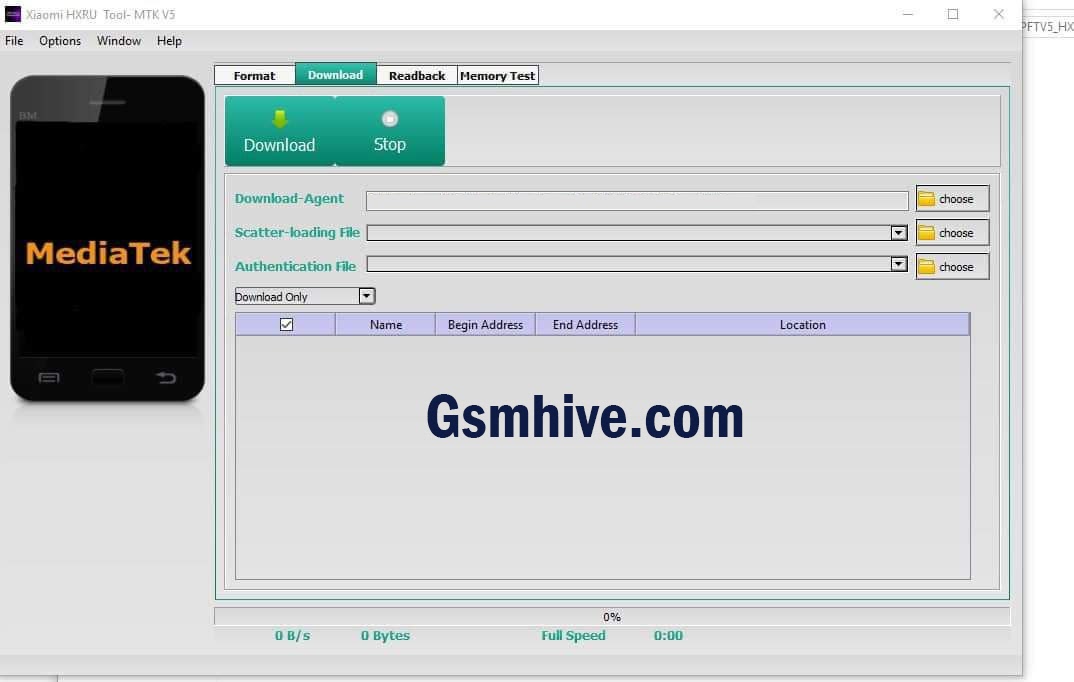Click the Xiaomi HXRU Tool app icon
The image size is (1074, 682).
click(x=13, y=14)
